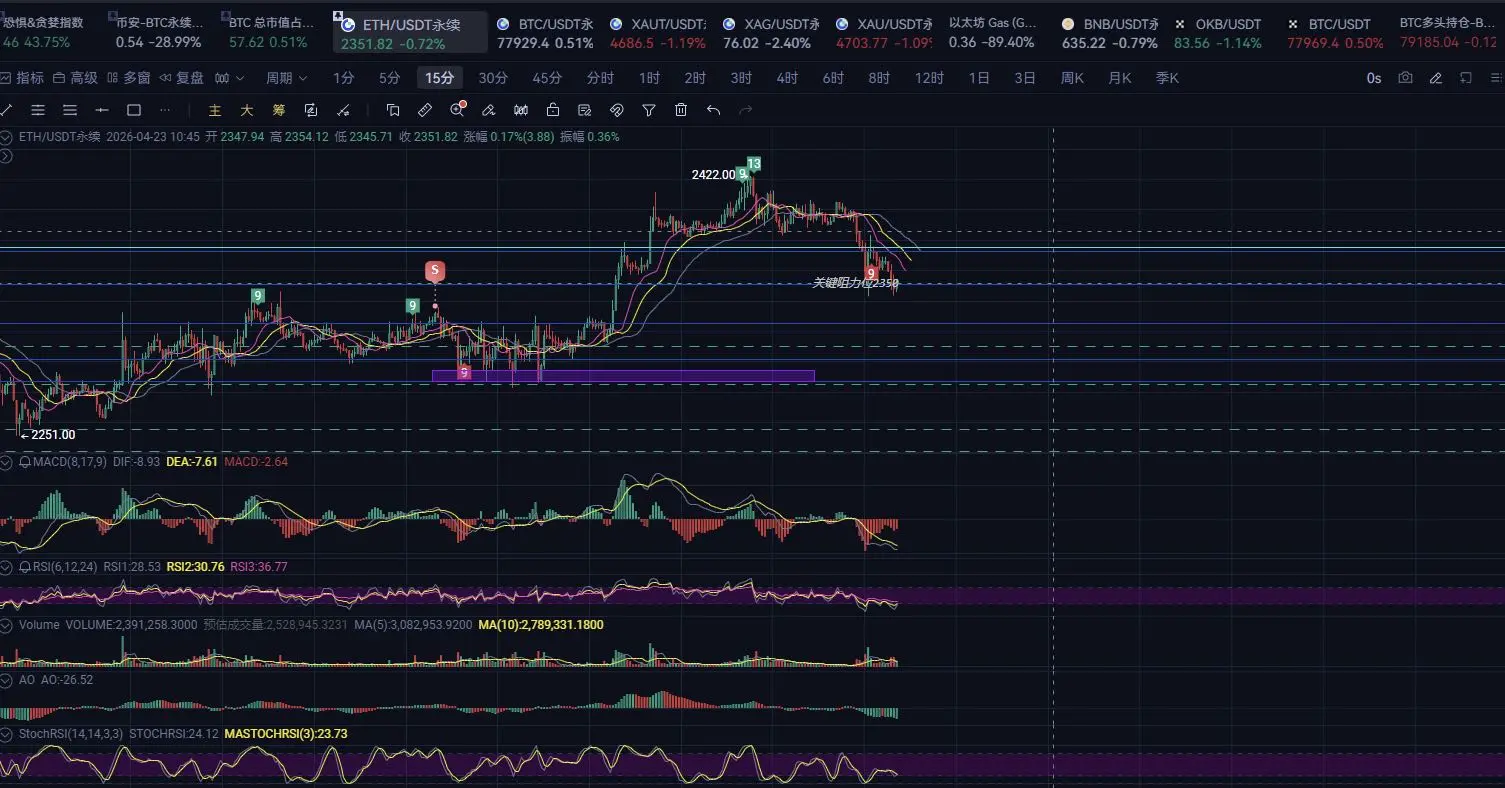Open the 指标 indicators panel
Viewport: 1505px width, 788px height.
(22, 78)
